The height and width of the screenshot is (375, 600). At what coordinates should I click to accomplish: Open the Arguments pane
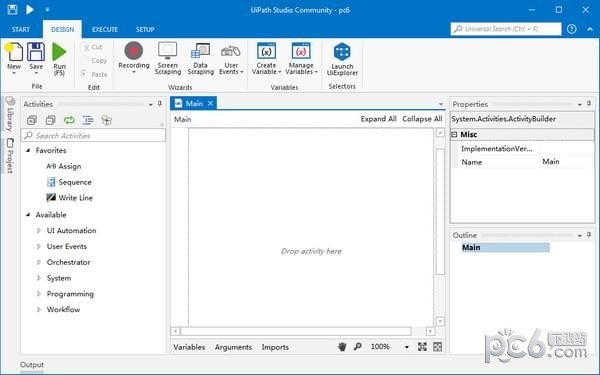tap(233, 347)
